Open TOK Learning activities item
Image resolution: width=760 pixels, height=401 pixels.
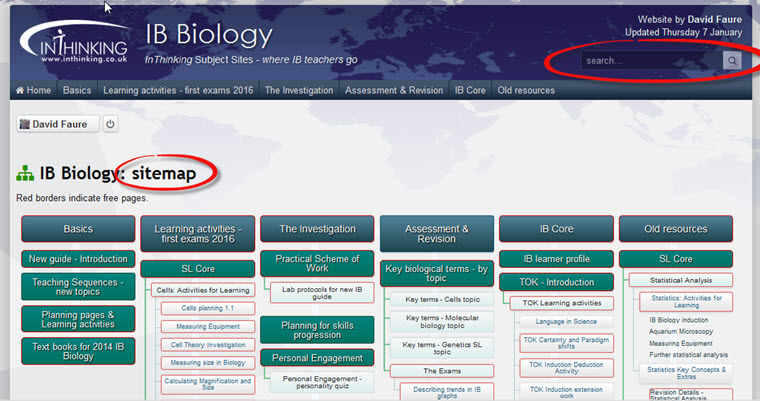point(562,303)
